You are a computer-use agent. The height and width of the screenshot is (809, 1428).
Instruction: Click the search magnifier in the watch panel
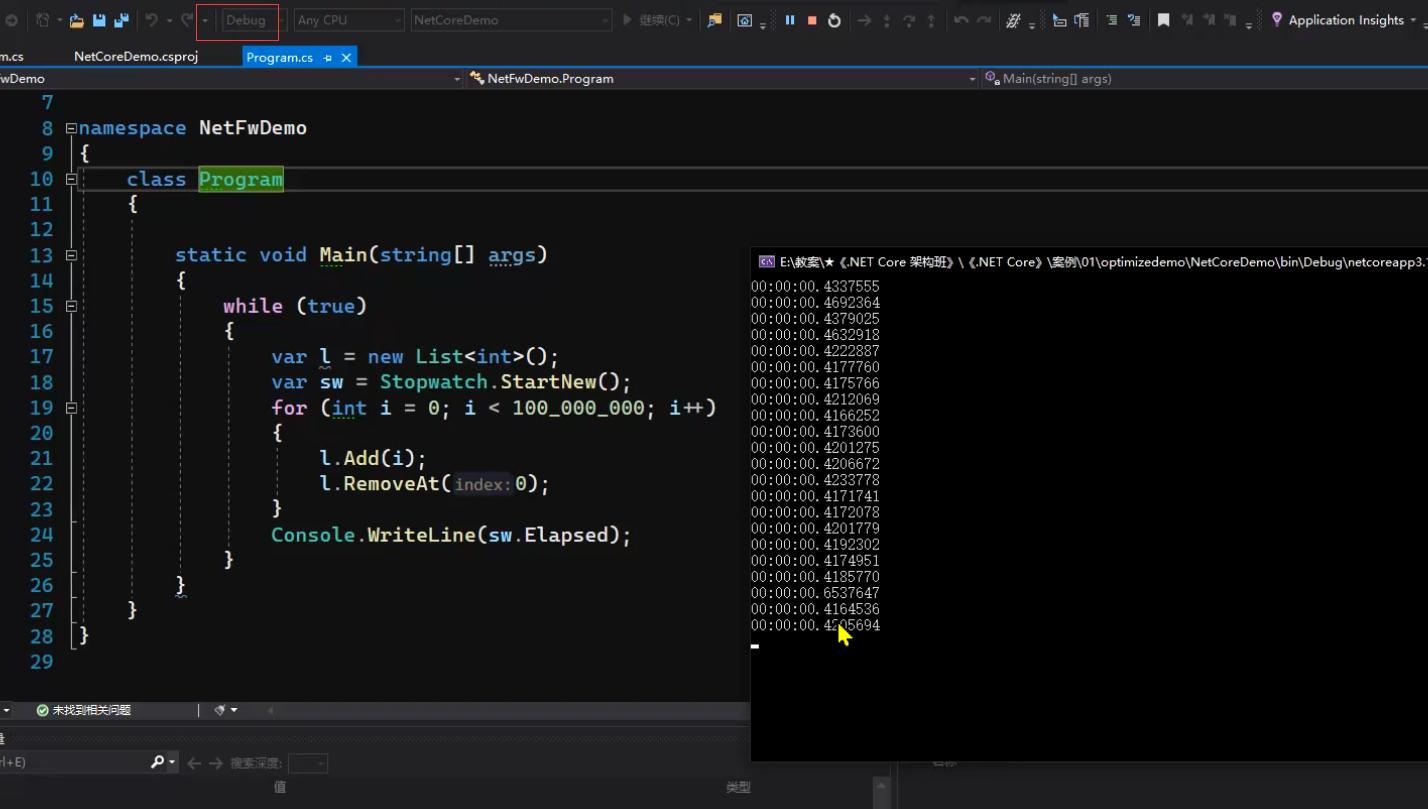pos(157,763)
